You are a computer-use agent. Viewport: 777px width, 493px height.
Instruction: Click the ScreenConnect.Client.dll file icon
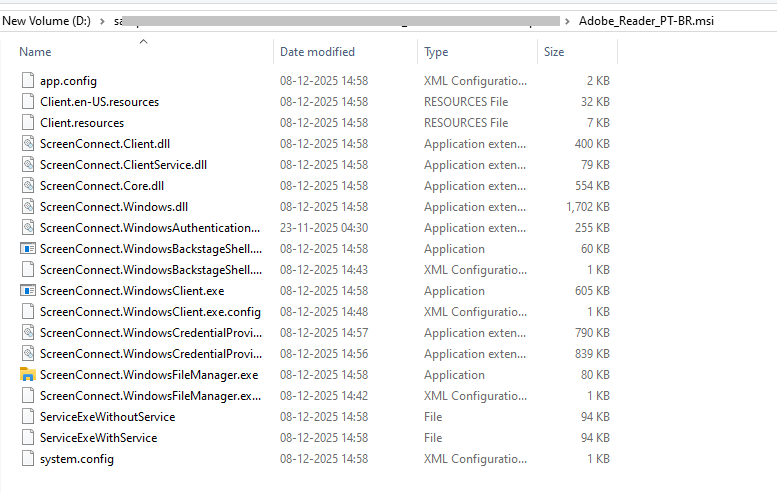(28, 144)
